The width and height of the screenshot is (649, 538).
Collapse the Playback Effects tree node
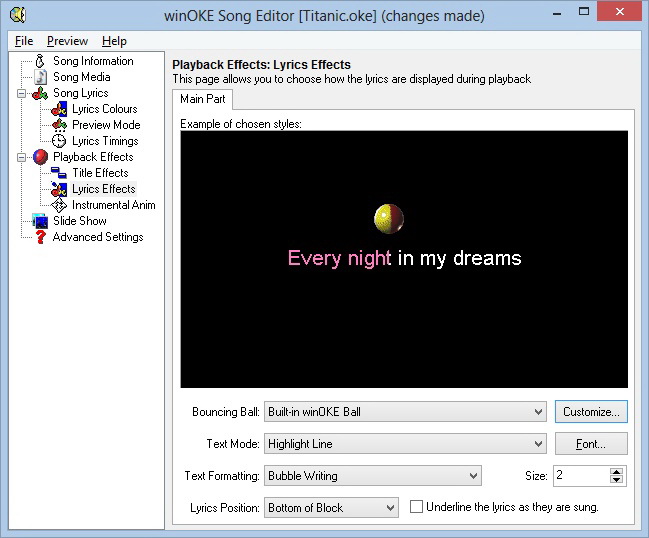(x=22, y=157)
